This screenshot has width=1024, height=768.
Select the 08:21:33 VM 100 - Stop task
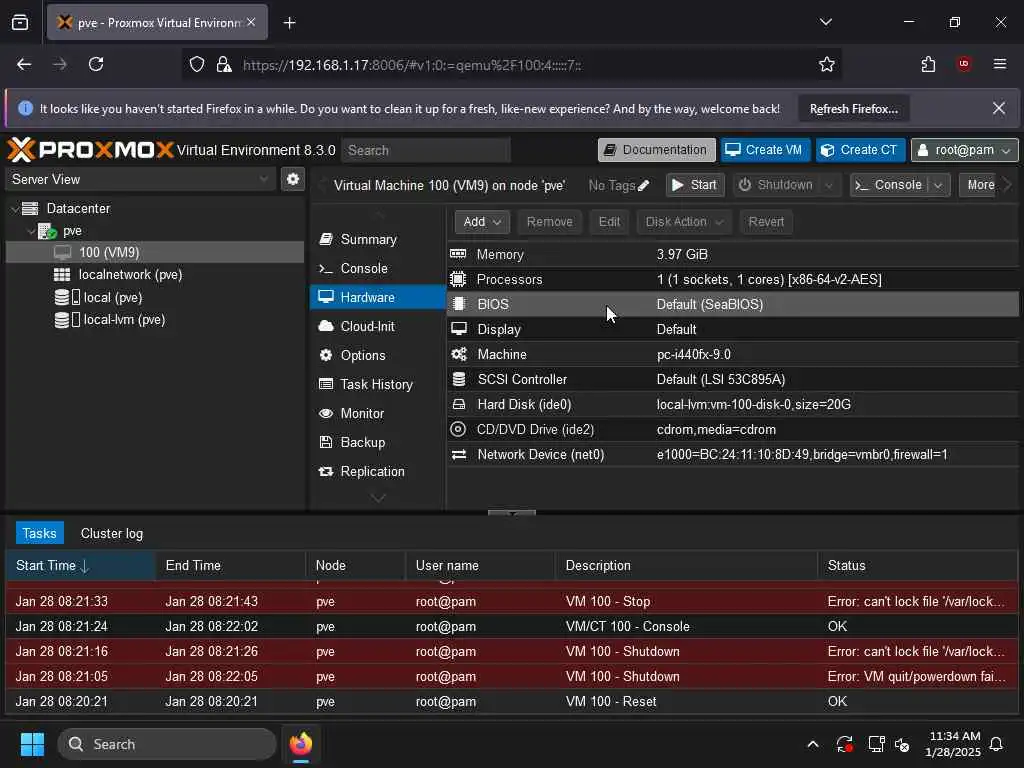point(512,601)
